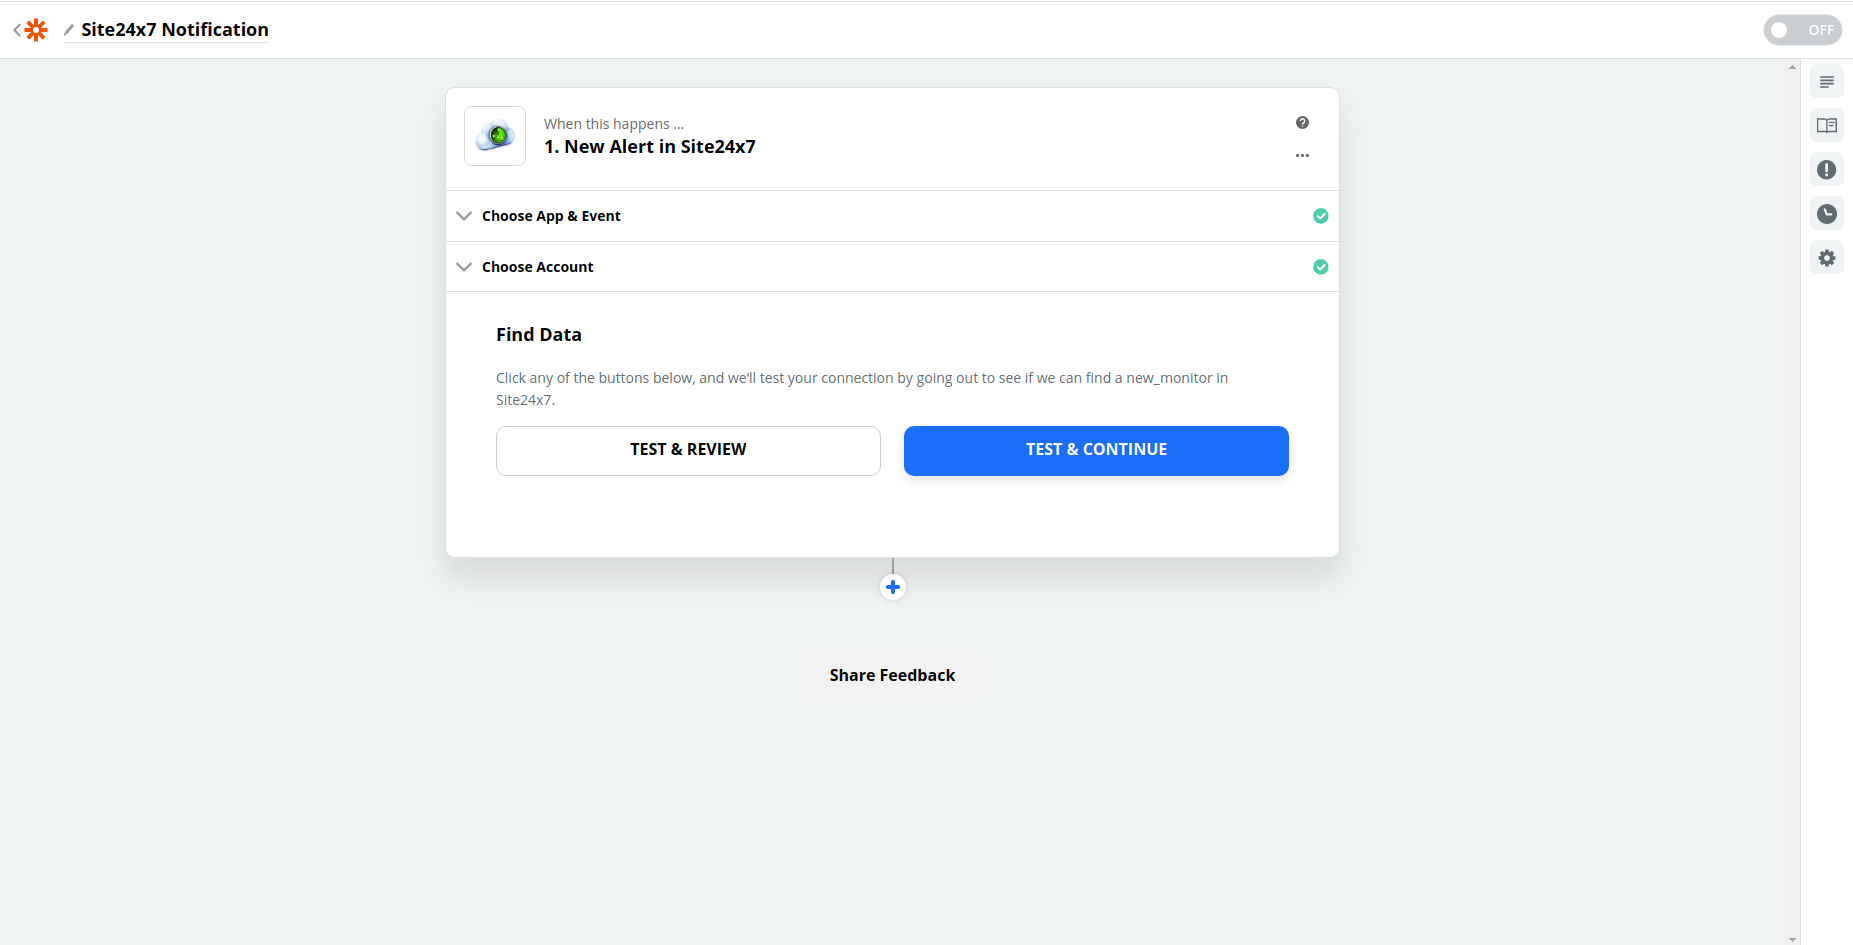Open the settings gear sidebar icon
Screen dimensions: 1853x945
[x=1827, y=258]
